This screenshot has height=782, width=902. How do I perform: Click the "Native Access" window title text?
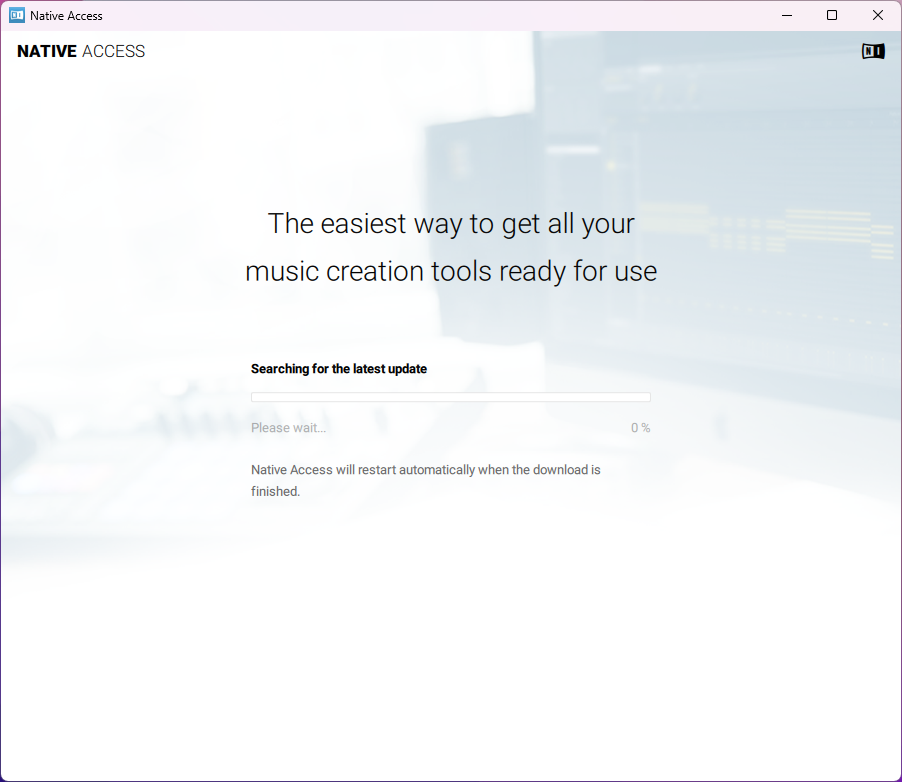tap(66, 16)
